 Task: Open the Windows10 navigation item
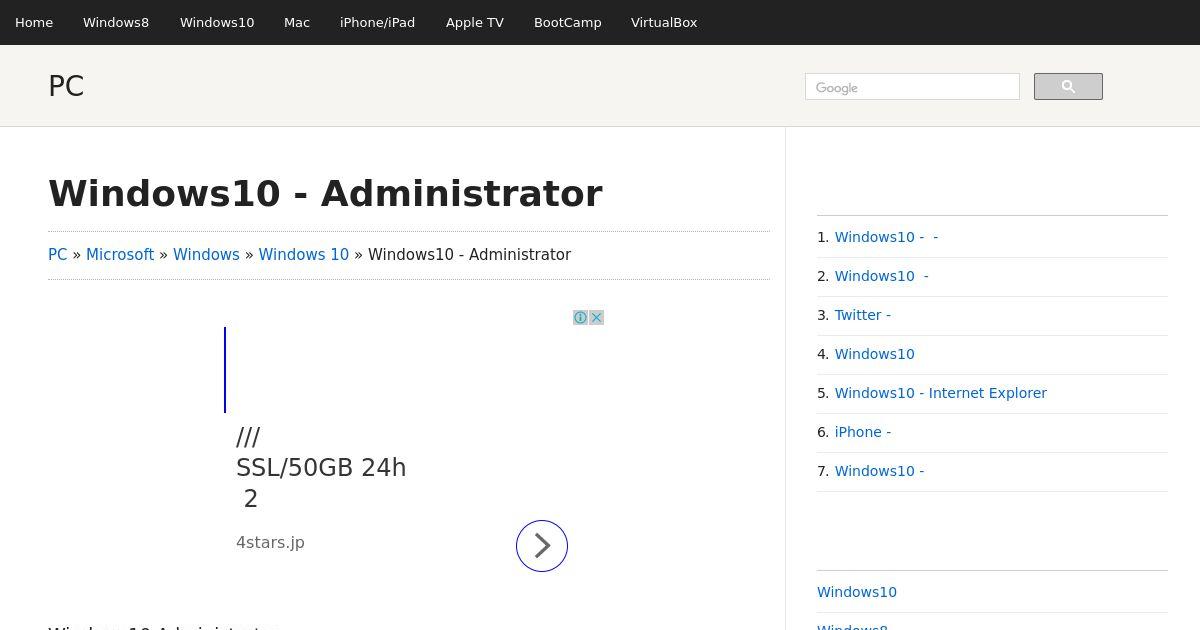tap(217, 22)
